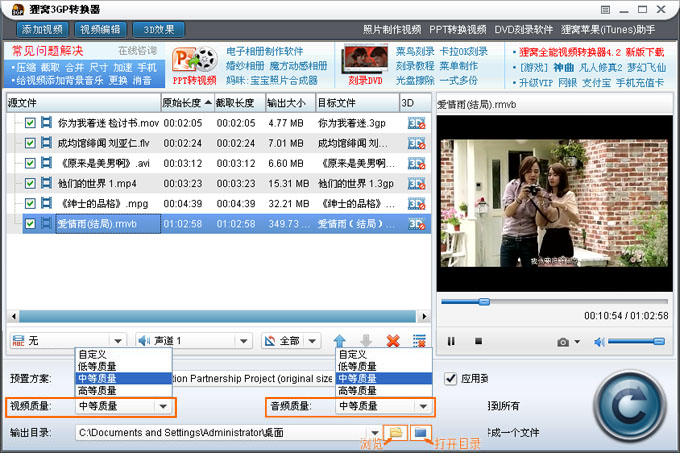The width and height of the screenshot is (680, 453).
Task: Click the 浏览 folder browse icon
Action: click(x=395, y=432)
